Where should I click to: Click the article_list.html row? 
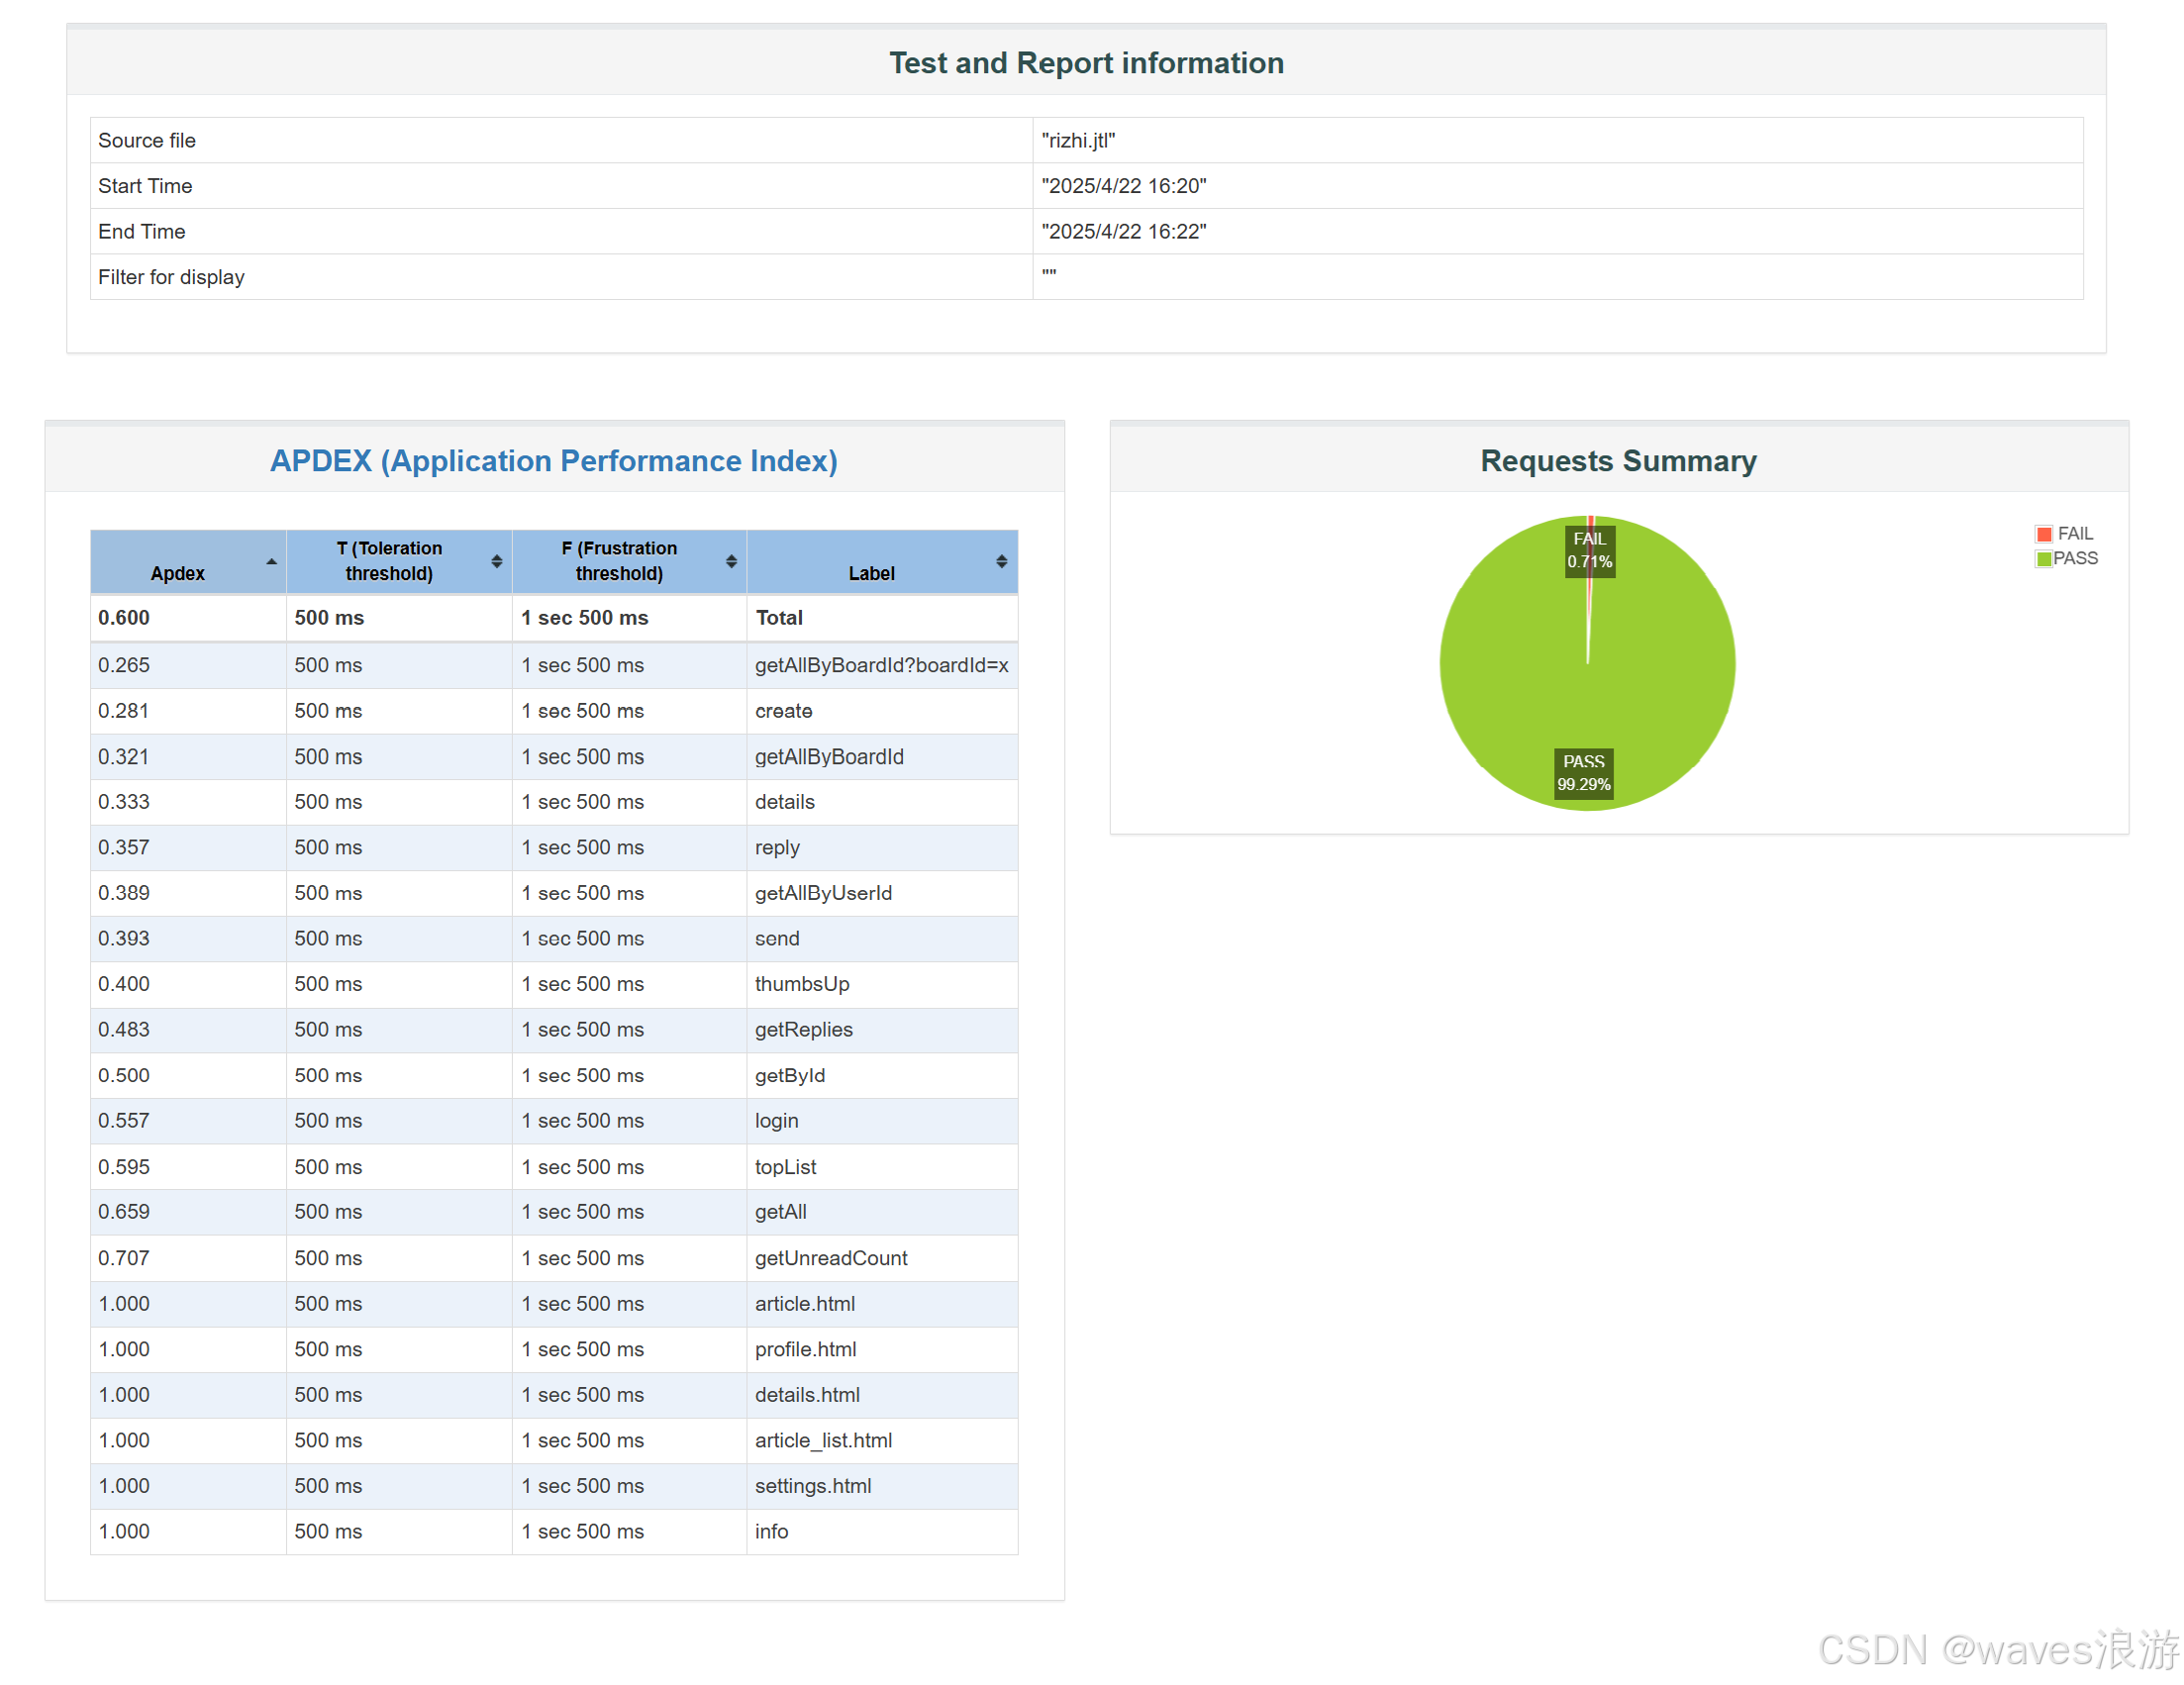tap(823, 1440)
